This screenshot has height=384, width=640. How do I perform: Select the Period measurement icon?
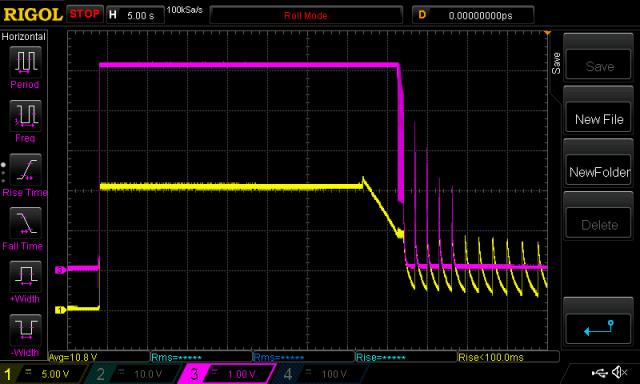point(25,62)
